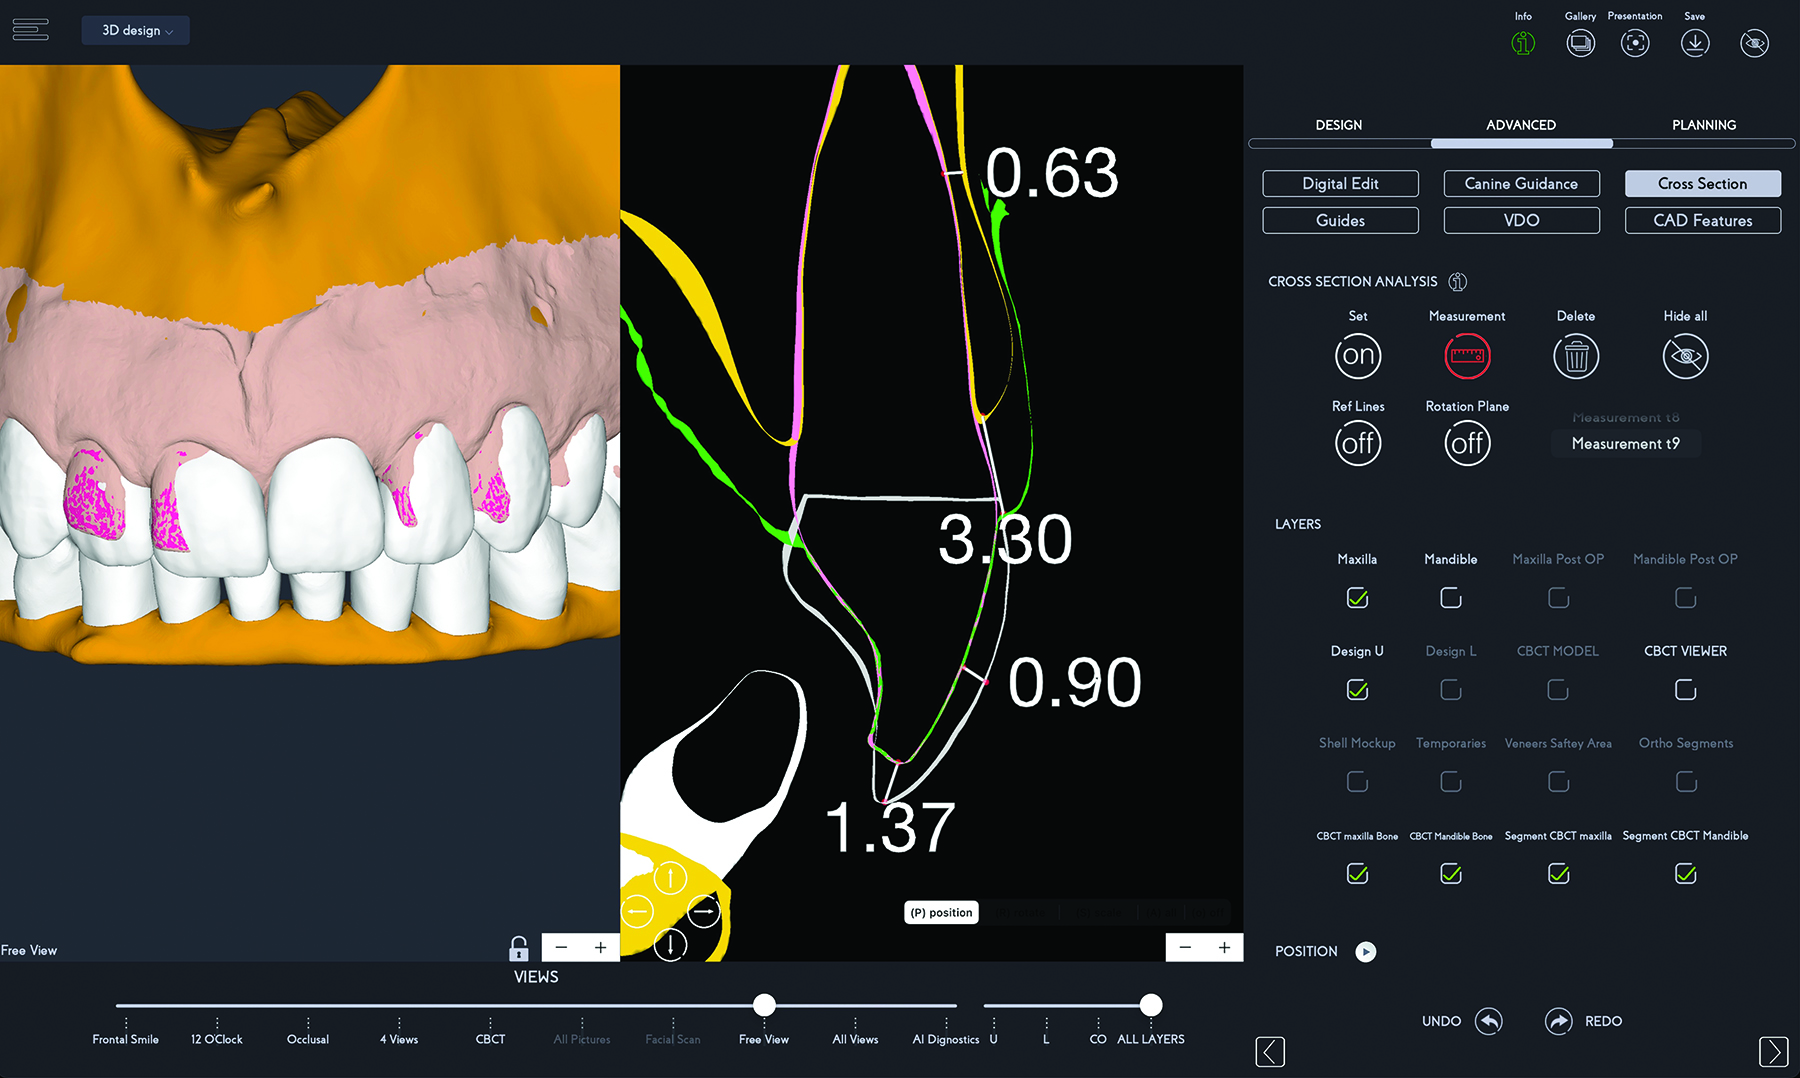Click the Delete trash icon

tap(1576, 356)
